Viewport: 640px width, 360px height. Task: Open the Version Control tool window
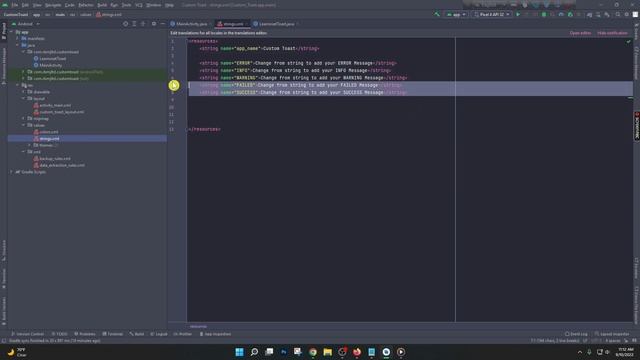tap(27, 334)
